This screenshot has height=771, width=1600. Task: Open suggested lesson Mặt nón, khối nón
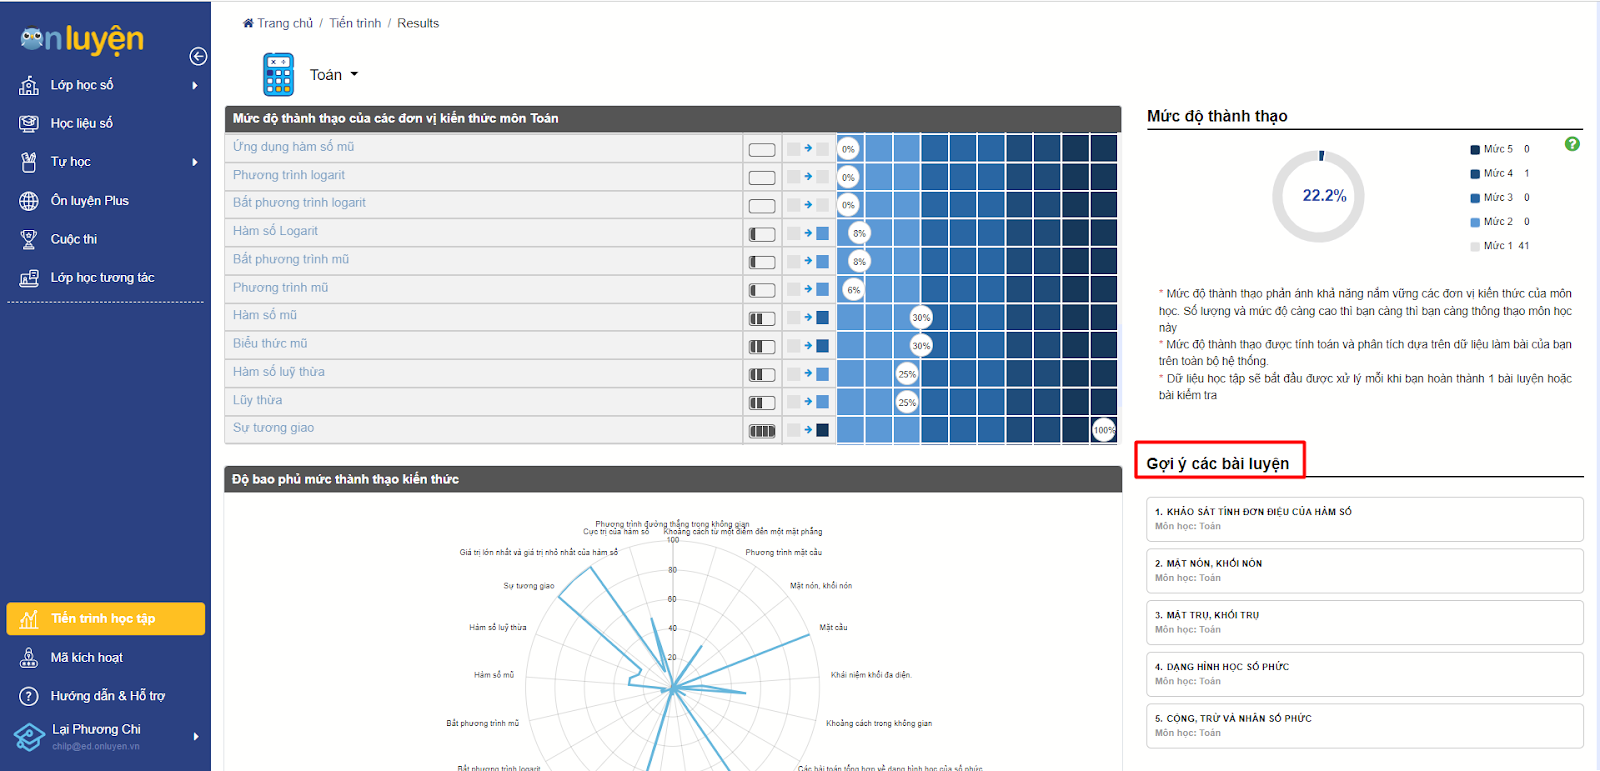point(1365,570)
